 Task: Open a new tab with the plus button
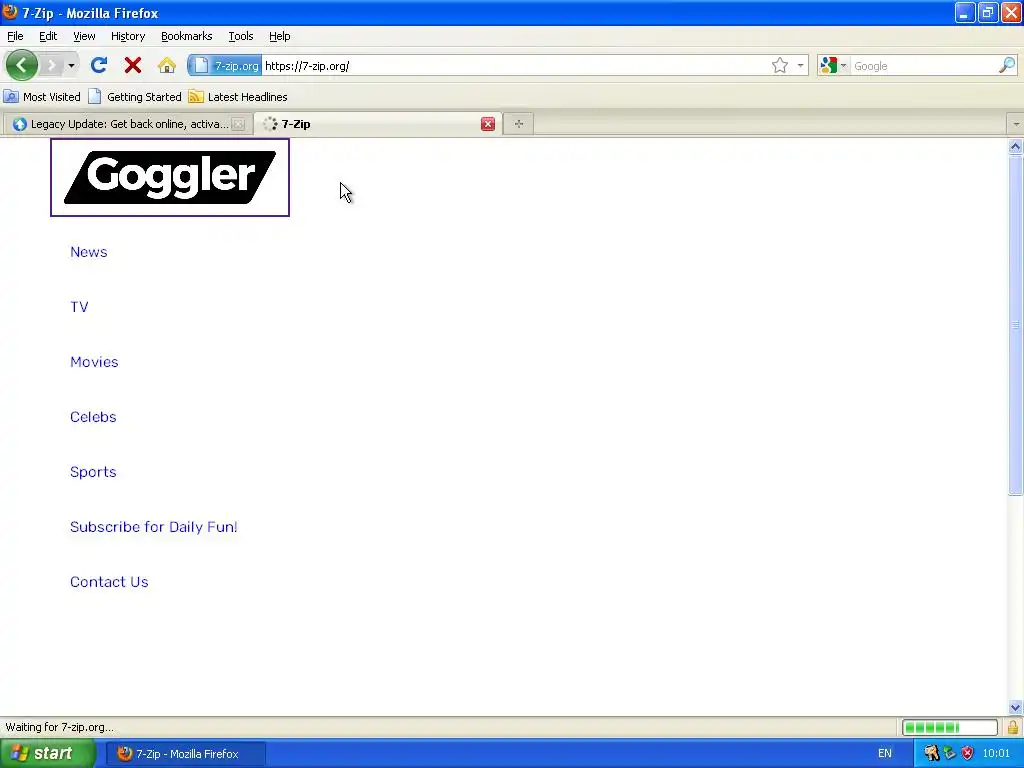pos(519,124)
